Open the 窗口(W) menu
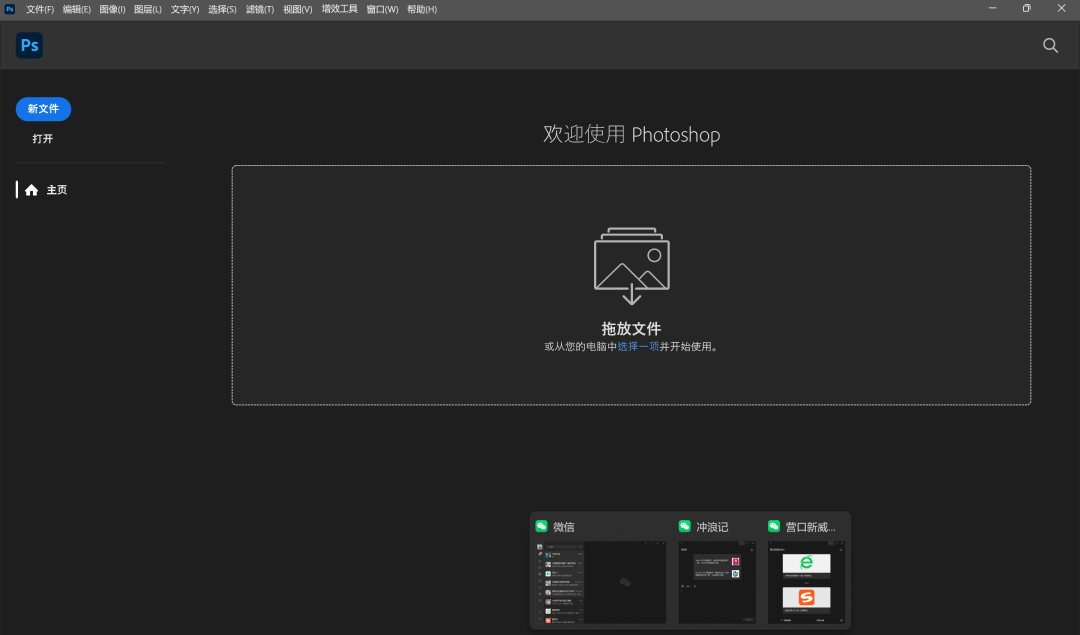This screenshot has width=1080, height=635. click(382, 10)
